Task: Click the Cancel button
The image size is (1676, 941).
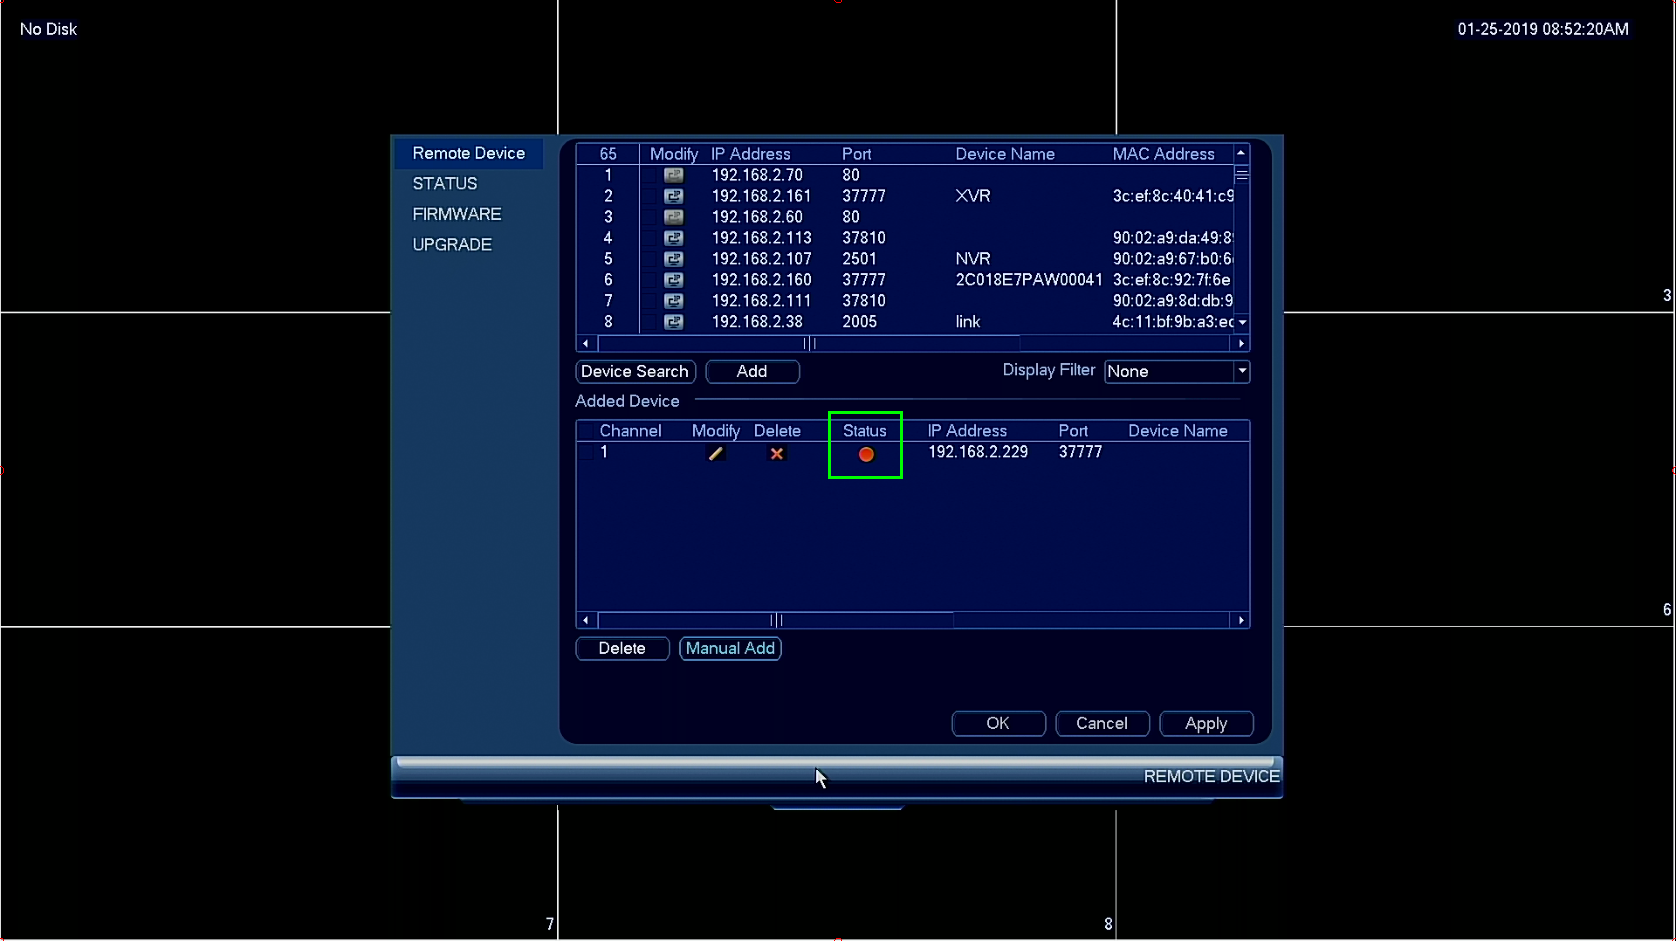Action: (x=1102, y=723)
